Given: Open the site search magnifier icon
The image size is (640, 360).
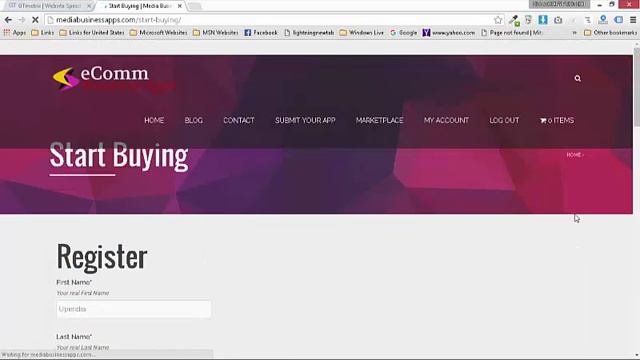Looking at the screenshot, I should tap(578, 78).
